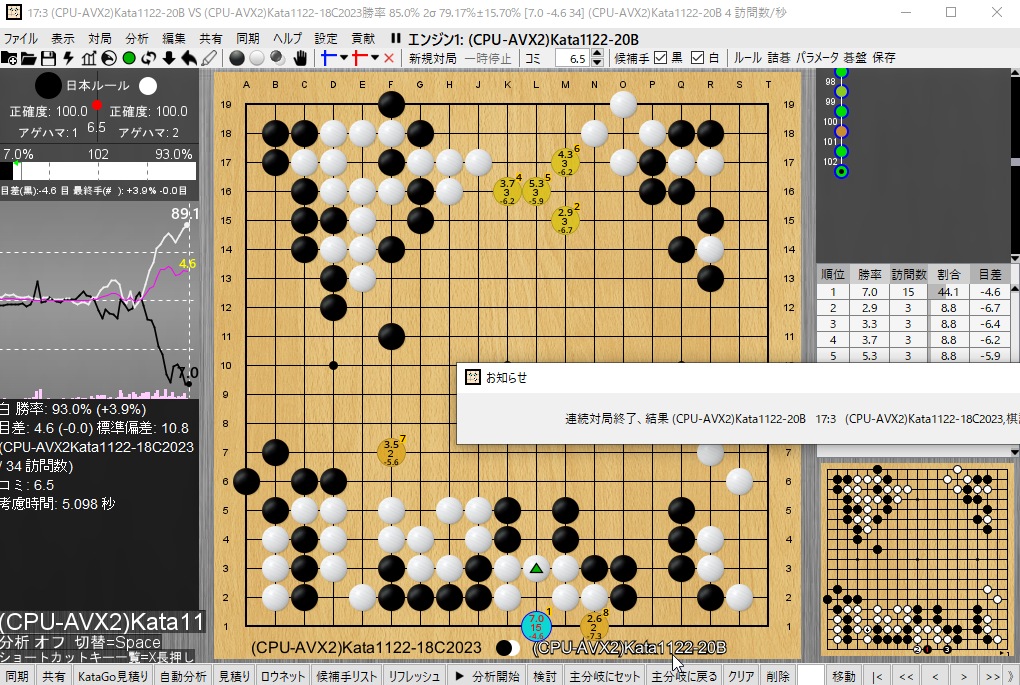Open the 対局 menu

[100, 39]
